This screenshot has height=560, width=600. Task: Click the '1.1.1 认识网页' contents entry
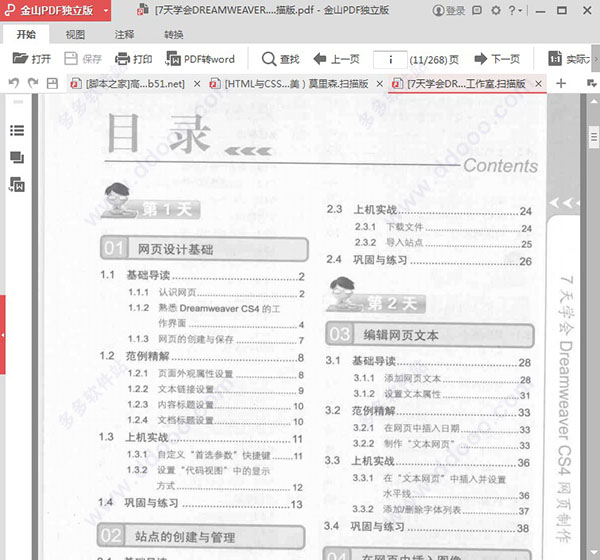tap(216, 293)
